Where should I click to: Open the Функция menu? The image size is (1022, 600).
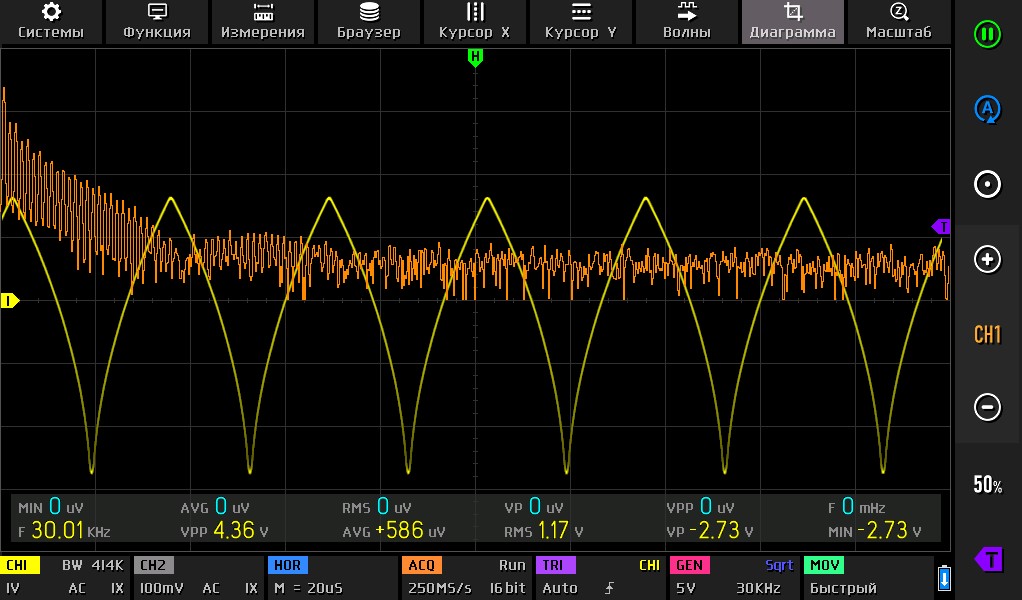(x=157, y=21)
